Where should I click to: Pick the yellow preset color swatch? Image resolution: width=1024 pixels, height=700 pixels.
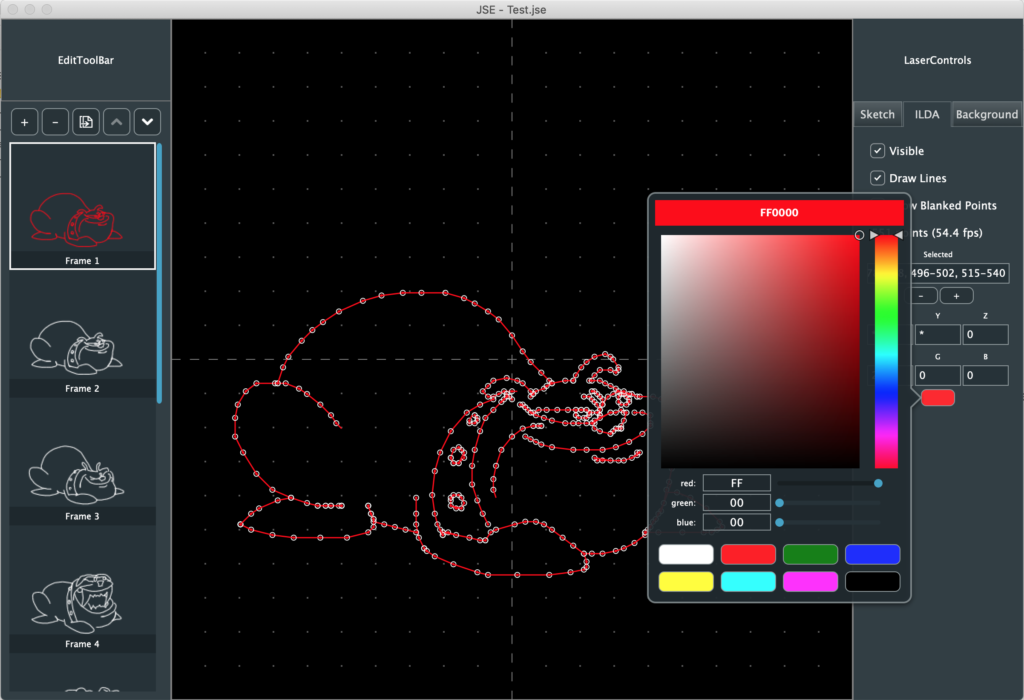point(686,581)
